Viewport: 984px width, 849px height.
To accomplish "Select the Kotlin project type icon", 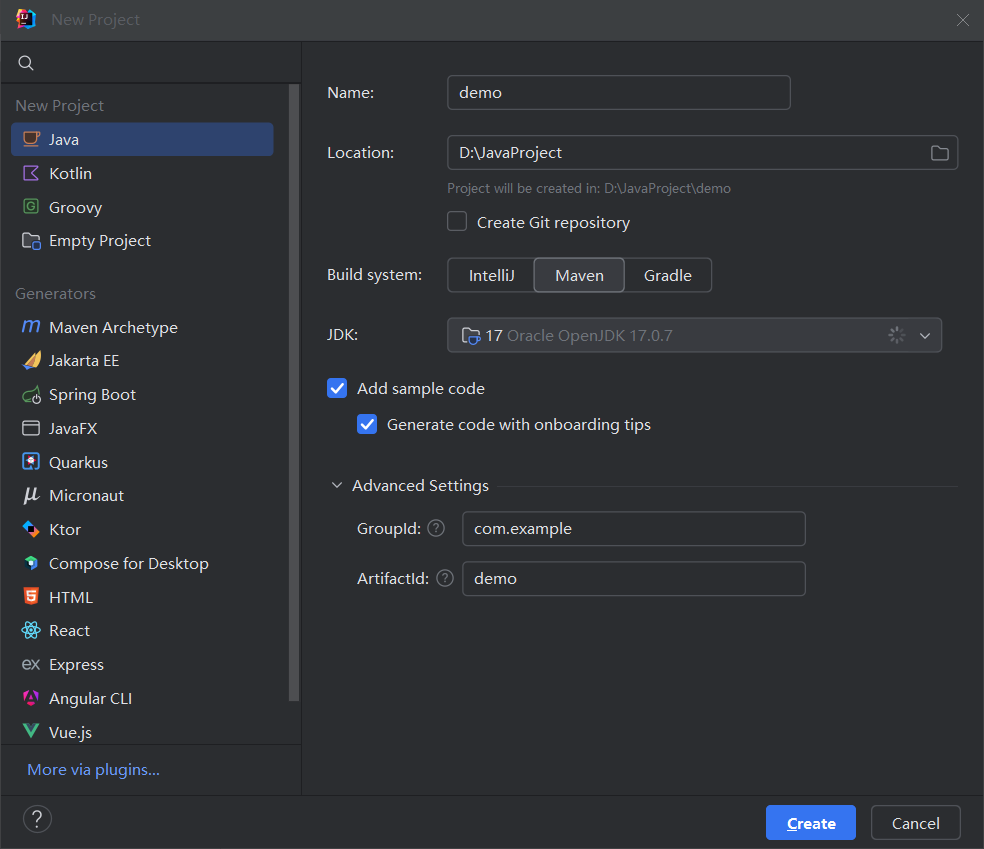I will point(31,173).
